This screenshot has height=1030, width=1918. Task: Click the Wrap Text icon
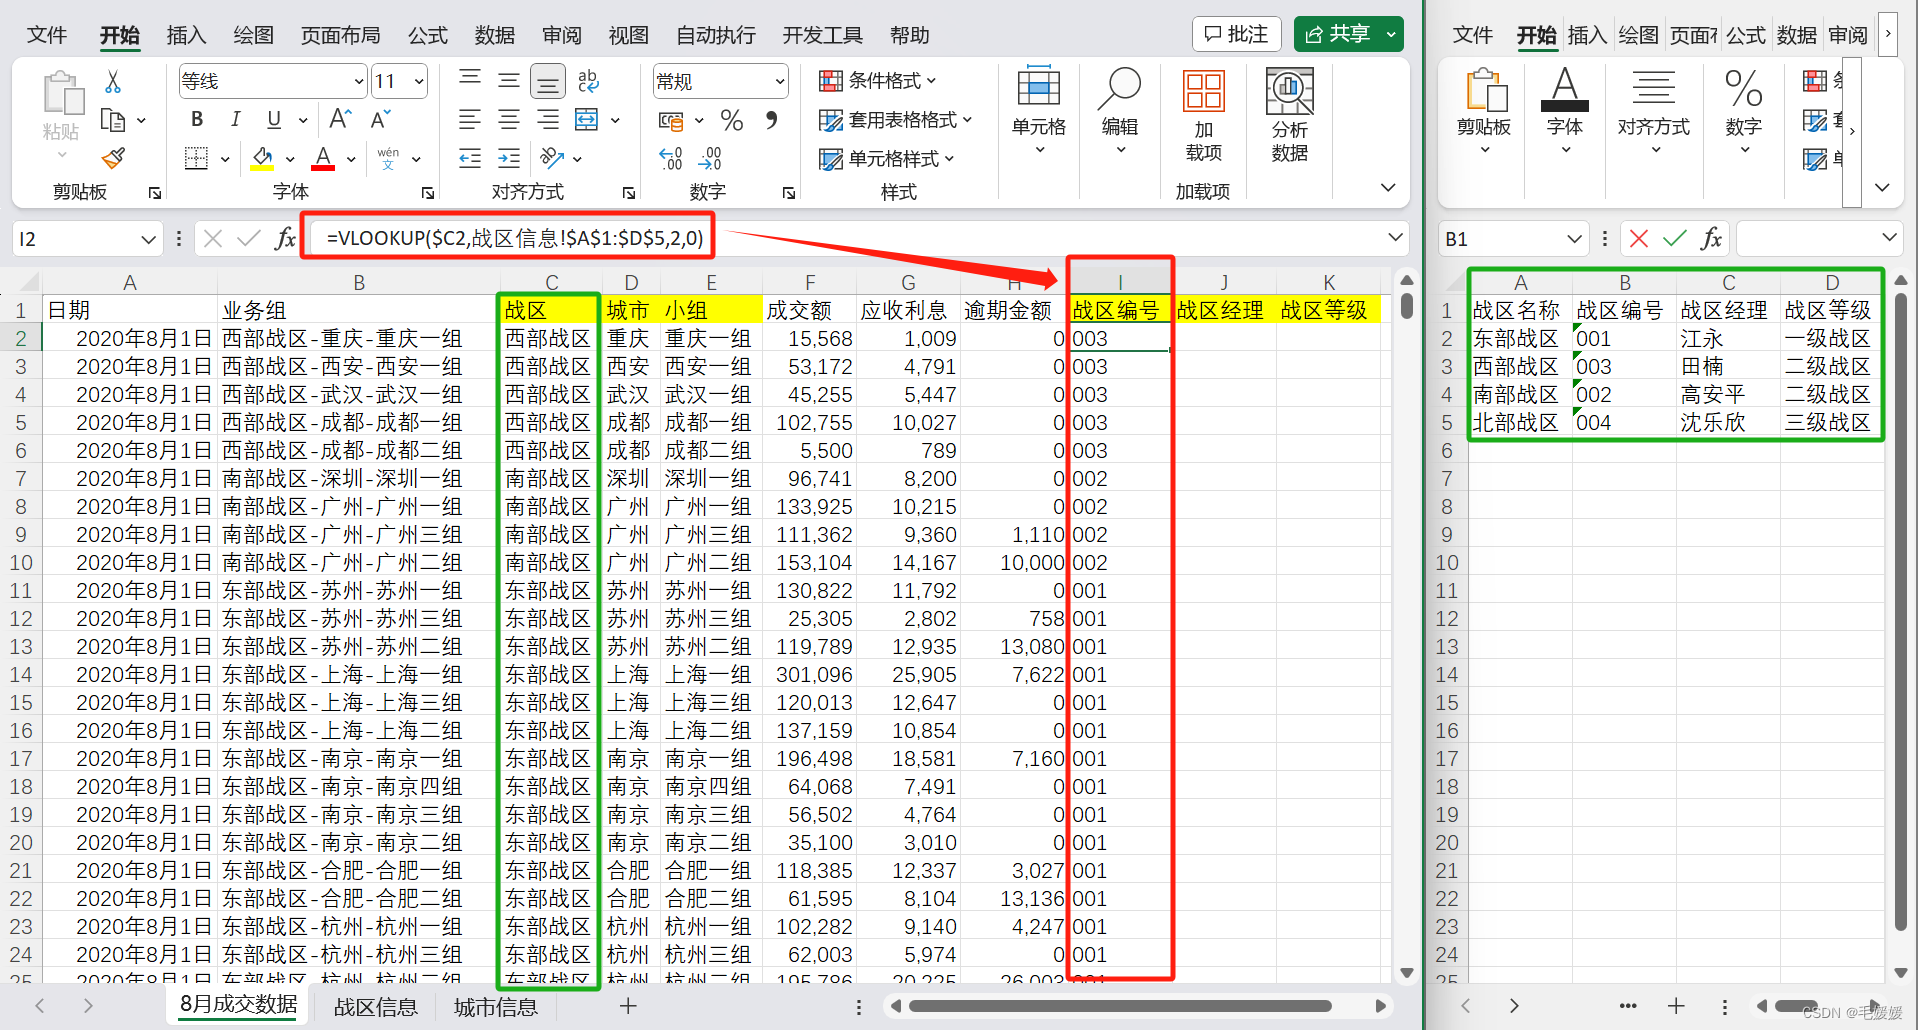point(589,80)
